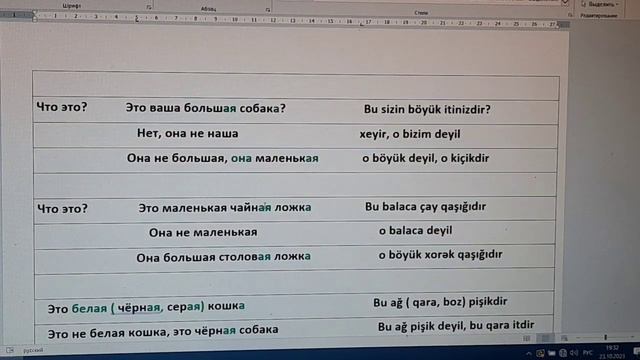Click the text 'Она не маленькая'
The height and width of the screenshot is (360, 640).
203,233
